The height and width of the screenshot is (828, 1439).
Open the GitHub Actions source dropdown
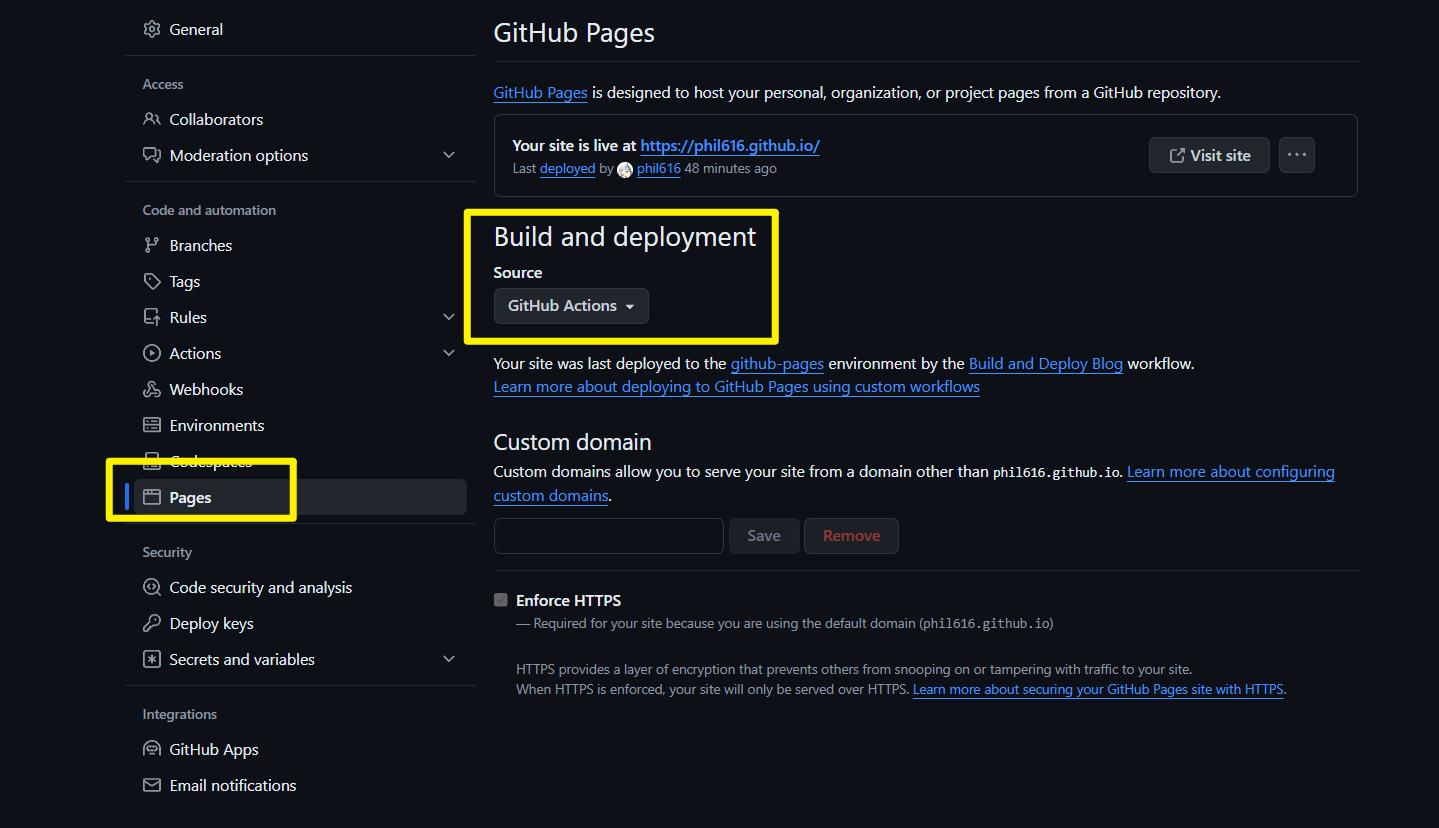571,306
